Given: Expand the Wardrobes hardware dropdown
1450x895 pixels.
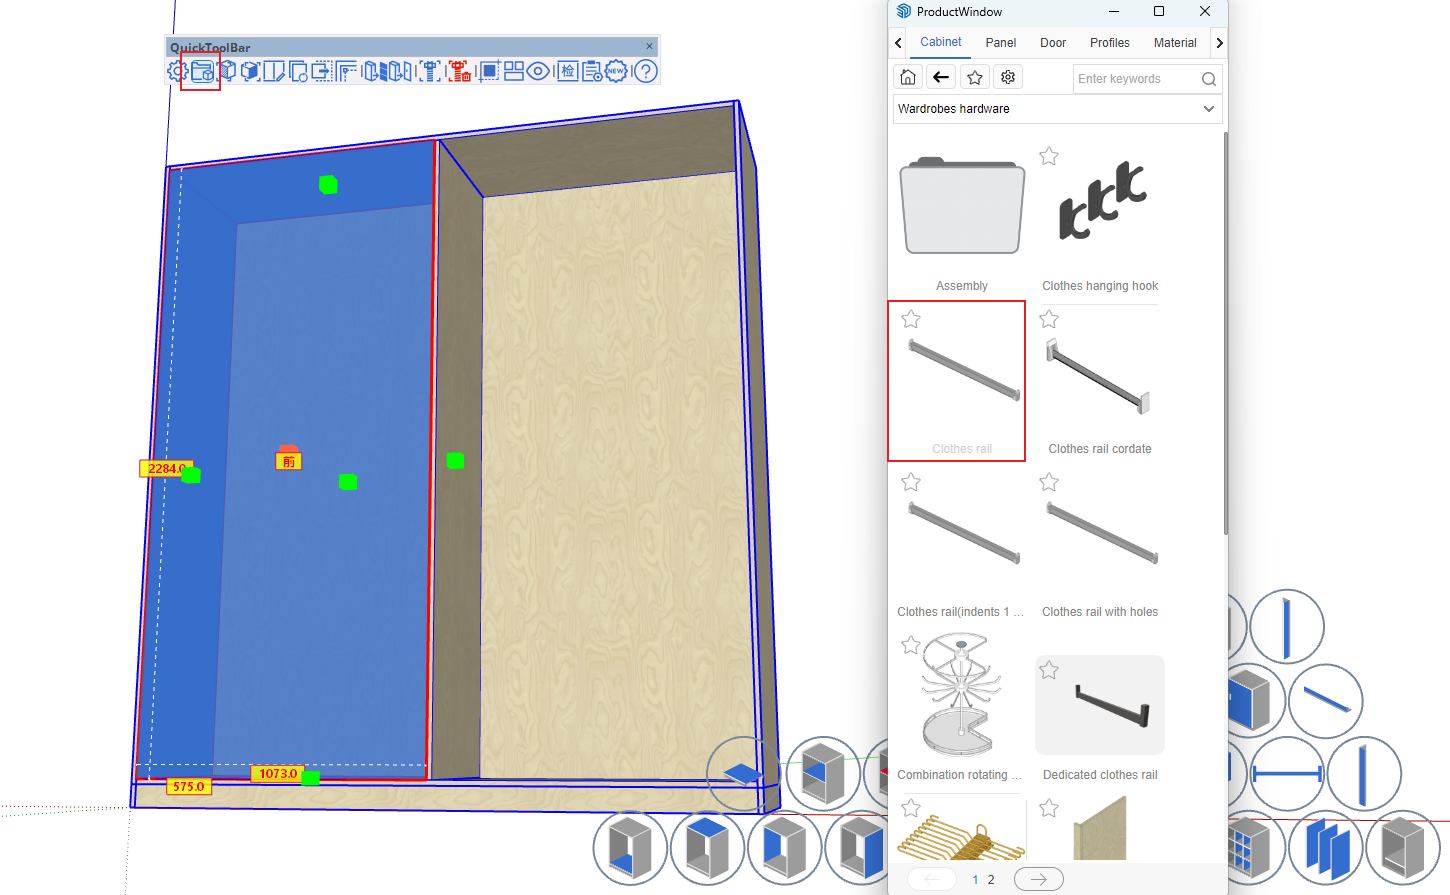Looking at the screenshot, I should click(x=1208, y=109).
